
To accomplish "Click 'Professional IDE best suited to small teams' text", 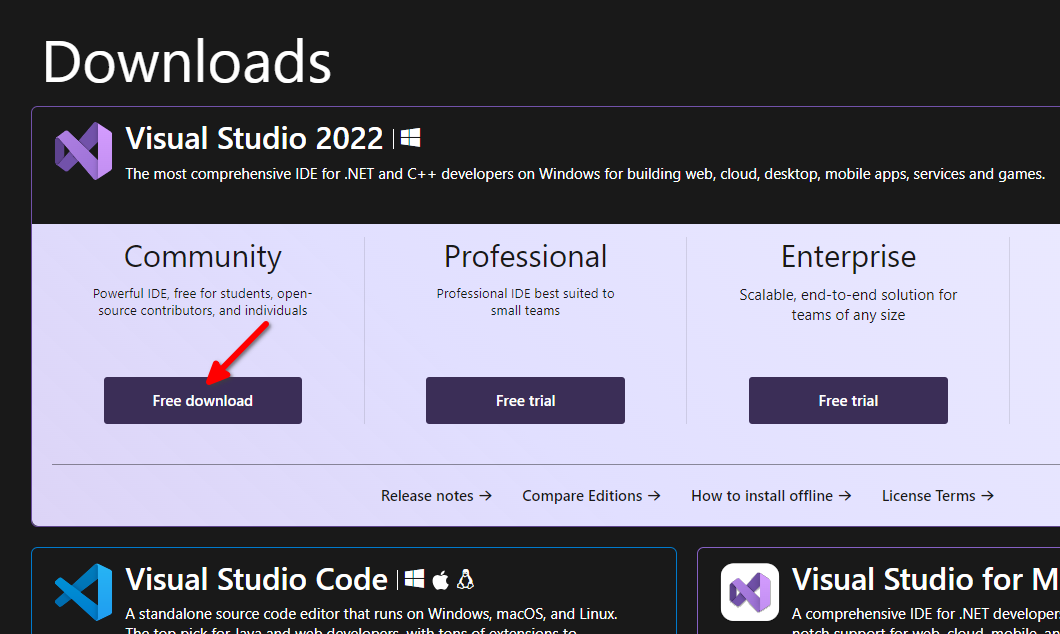I will point(525,302).
